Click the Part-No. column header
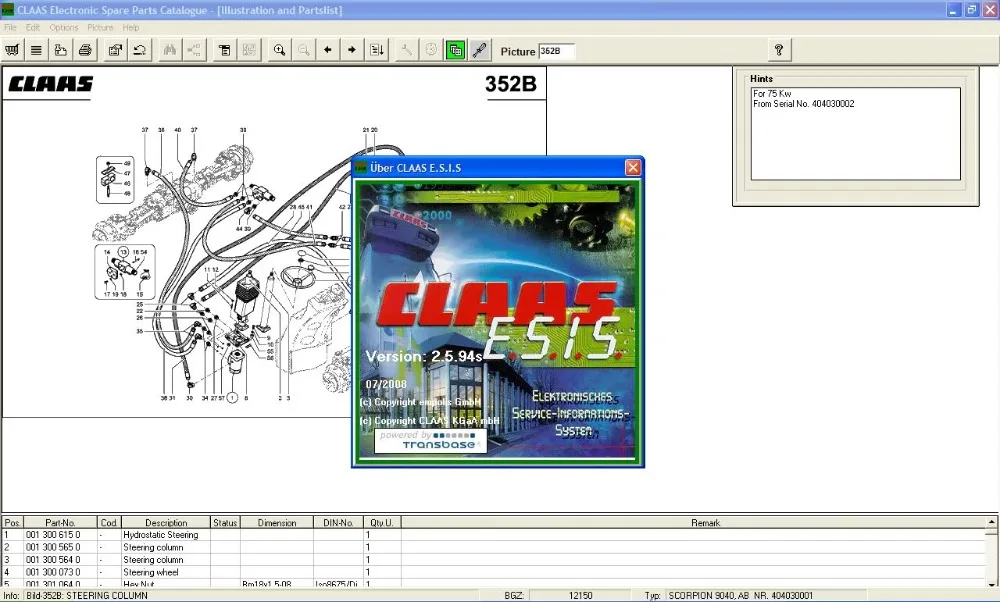 tap(60, 522)
